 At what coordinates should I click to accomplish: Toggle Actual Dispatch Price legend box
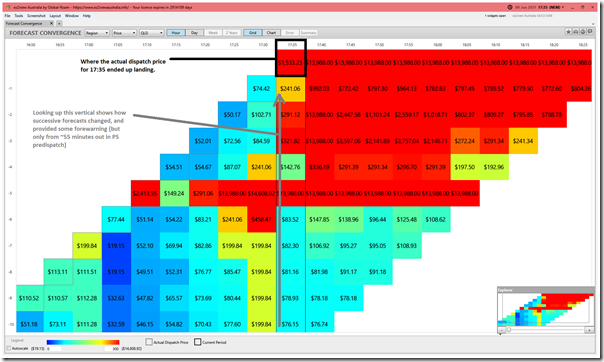149,342
